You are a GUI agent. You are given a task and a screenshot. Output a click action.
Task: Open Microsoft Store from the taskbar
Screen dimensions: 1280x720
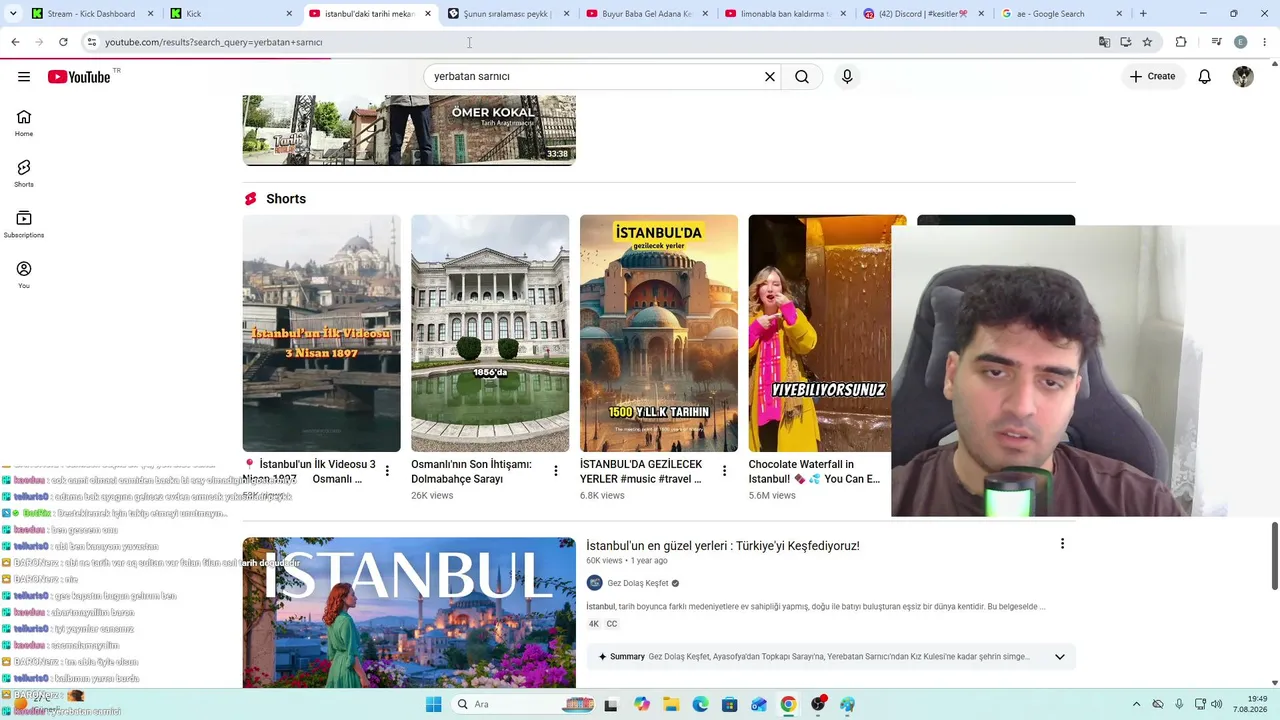[x=730, y=704]
